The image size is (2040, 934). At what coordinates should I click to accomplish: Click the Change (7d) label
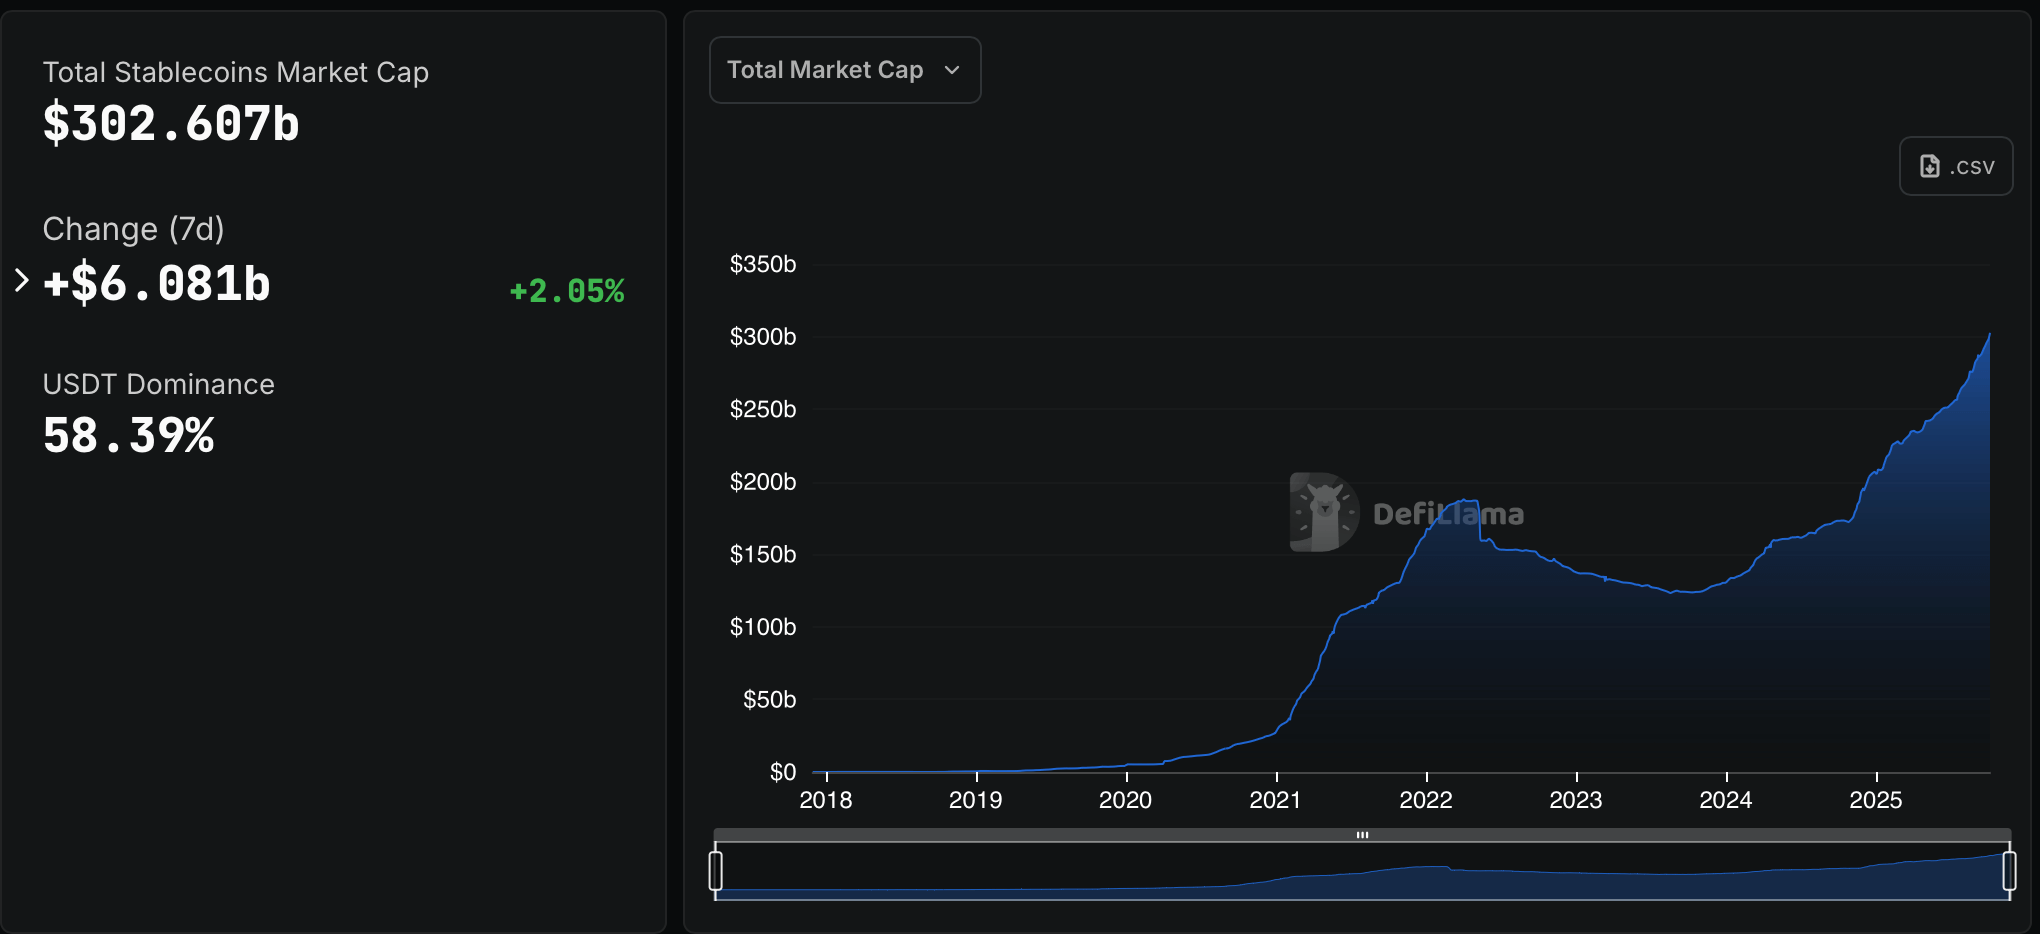click(x=134, y=229)
